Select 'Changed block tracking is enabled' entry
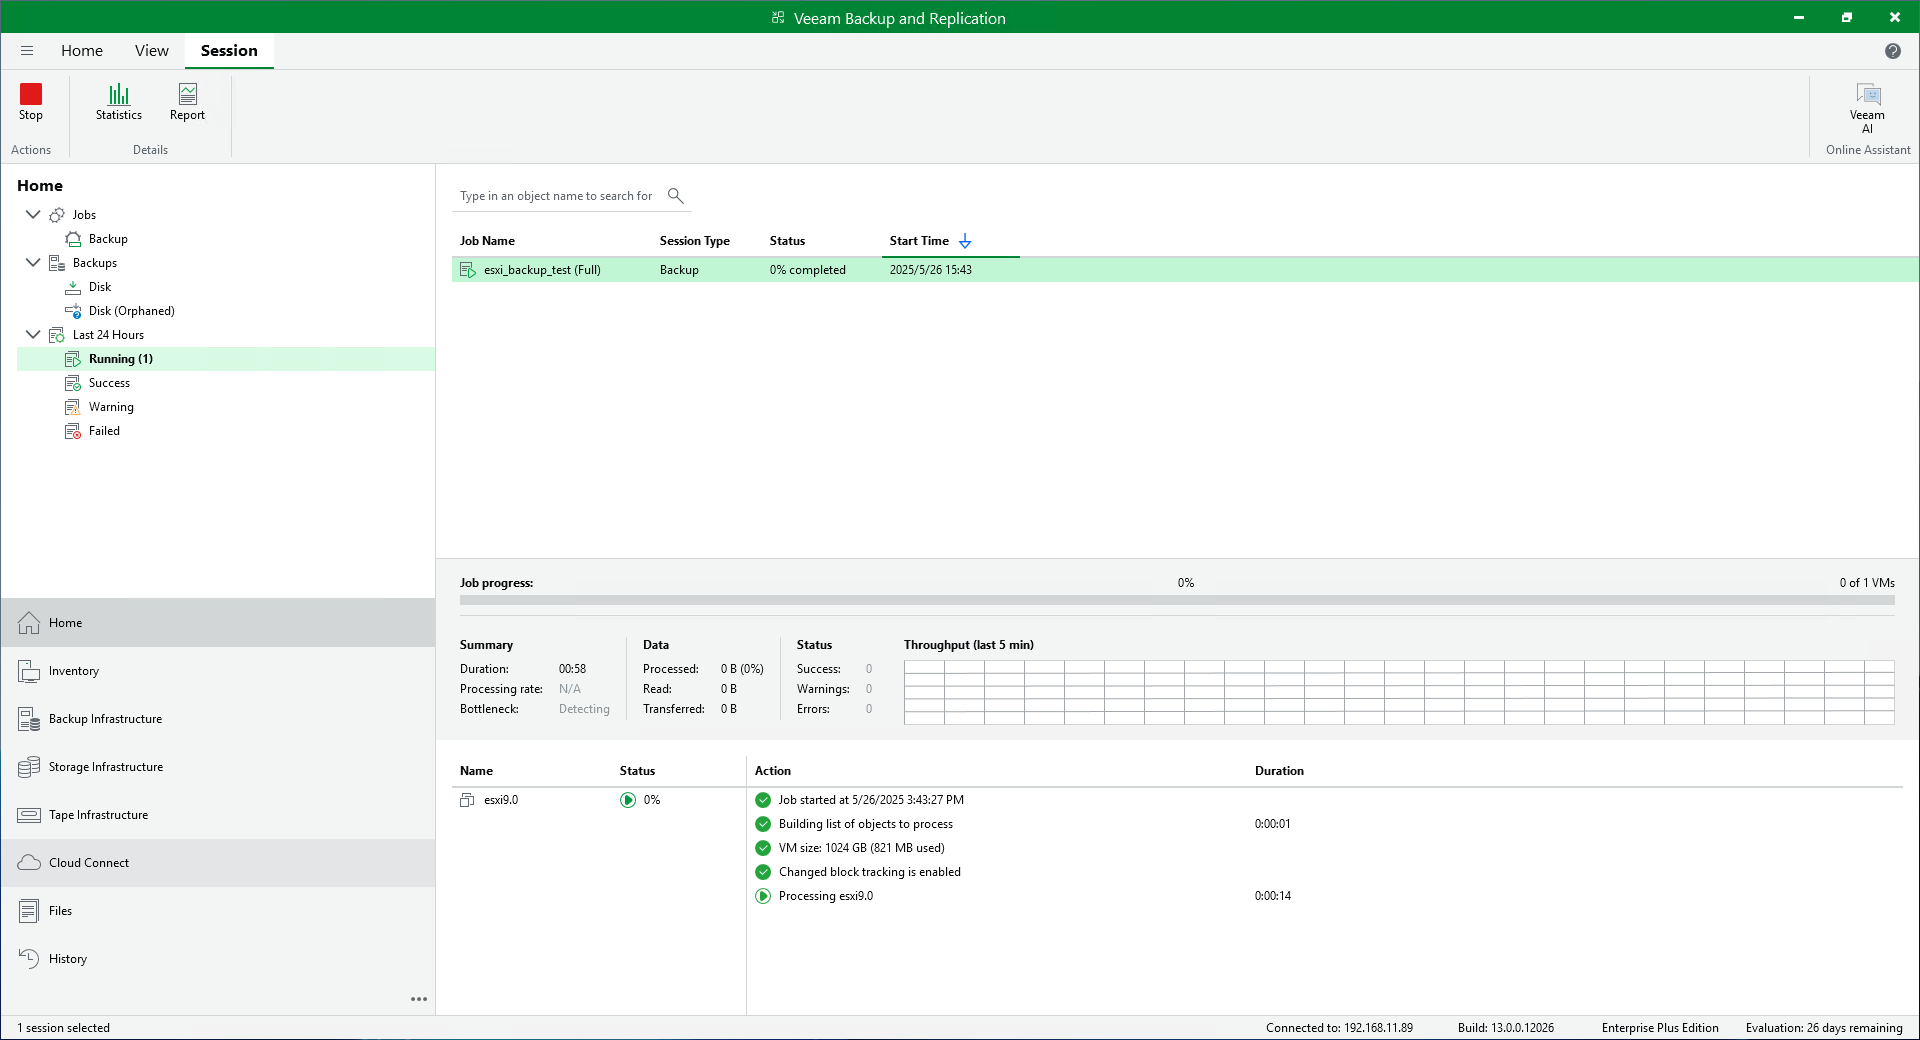1920x1040 pixels. pyautogui.click(x=870, y=872)
